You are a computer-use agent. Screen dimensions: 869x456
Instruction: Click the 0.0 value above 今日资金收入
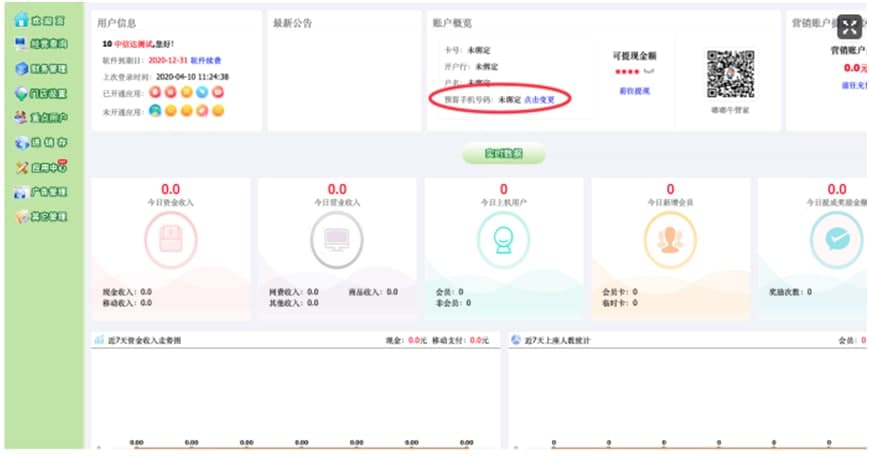(171, 189)
